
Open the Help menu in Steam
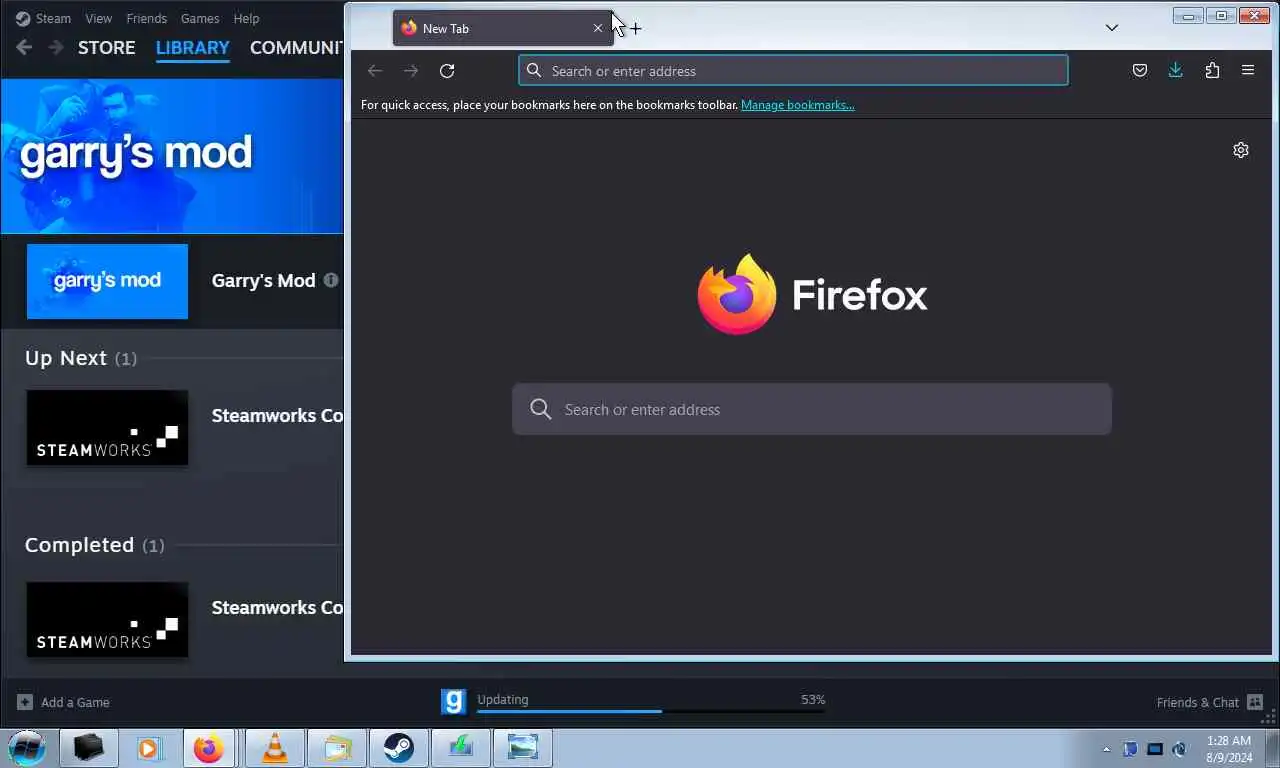pyautogui.click(x=246, y=18)
